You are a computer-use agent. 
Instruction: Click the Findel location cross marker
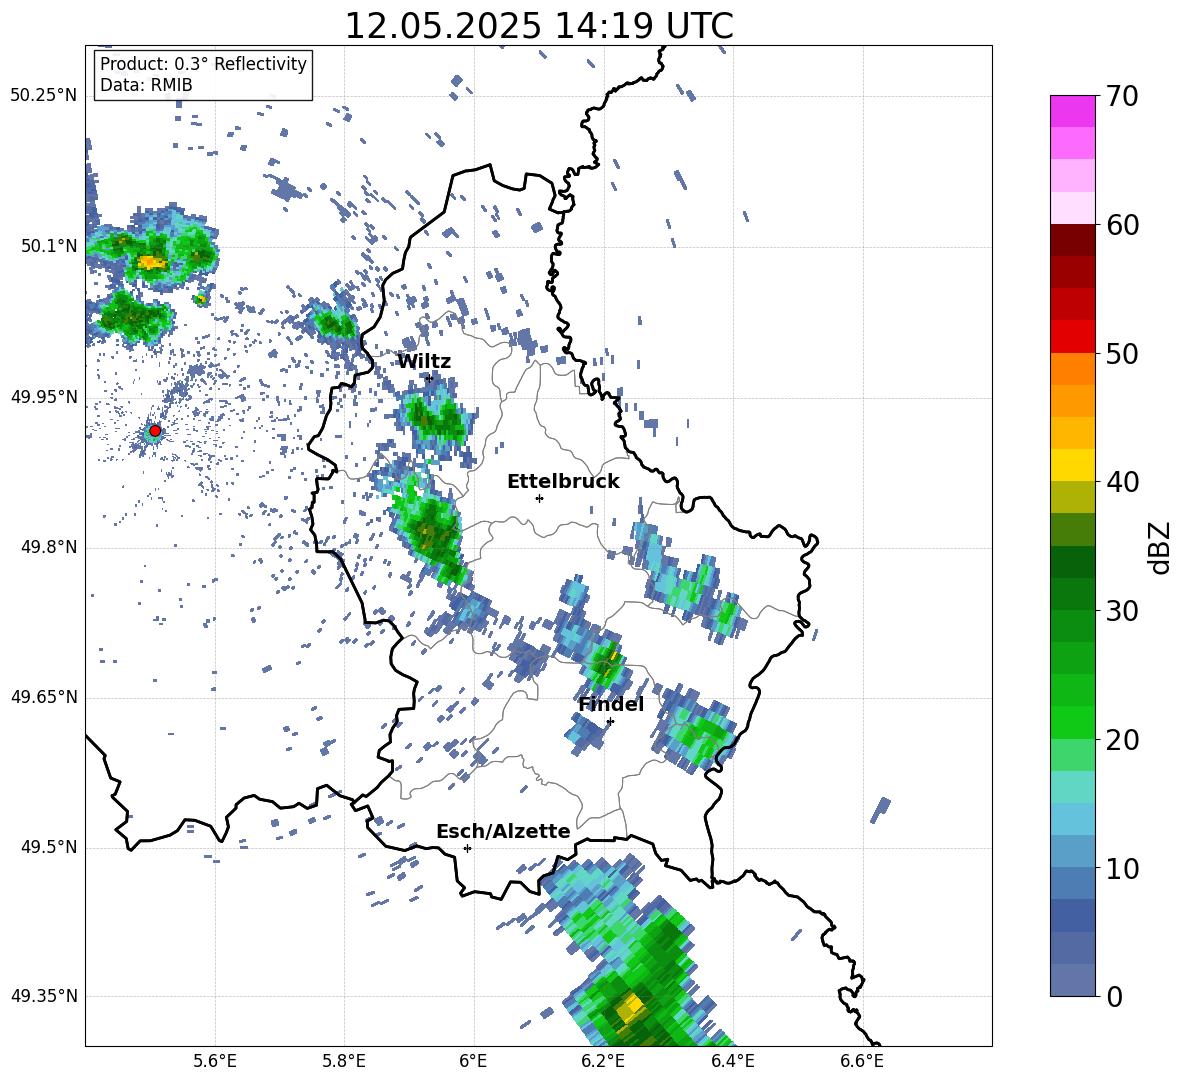[x=610, y=722]
